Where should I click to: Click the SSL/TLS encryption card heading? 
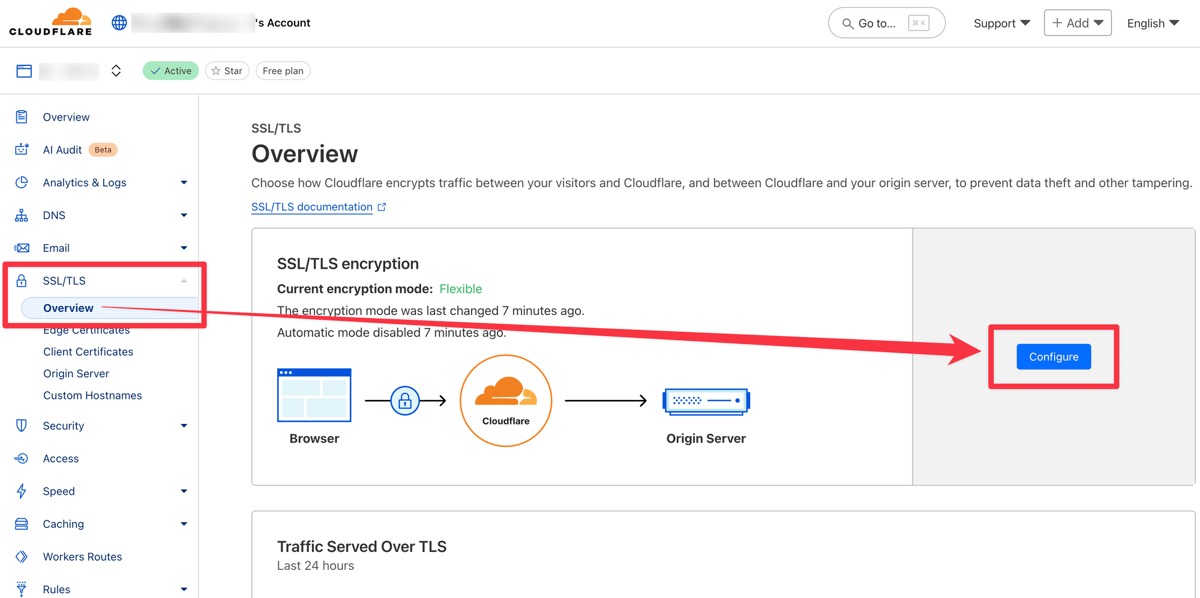coord(348,264)
